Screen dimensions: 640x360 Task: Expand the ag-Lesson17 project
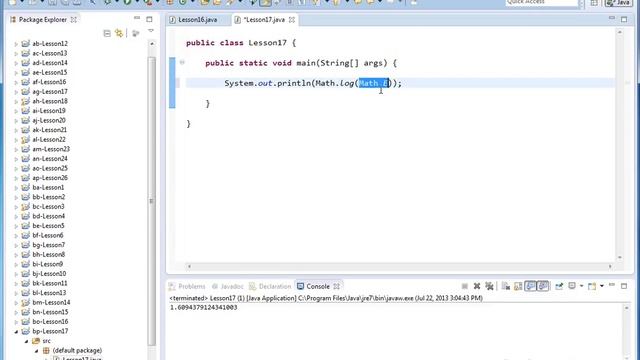pos(16,92)
